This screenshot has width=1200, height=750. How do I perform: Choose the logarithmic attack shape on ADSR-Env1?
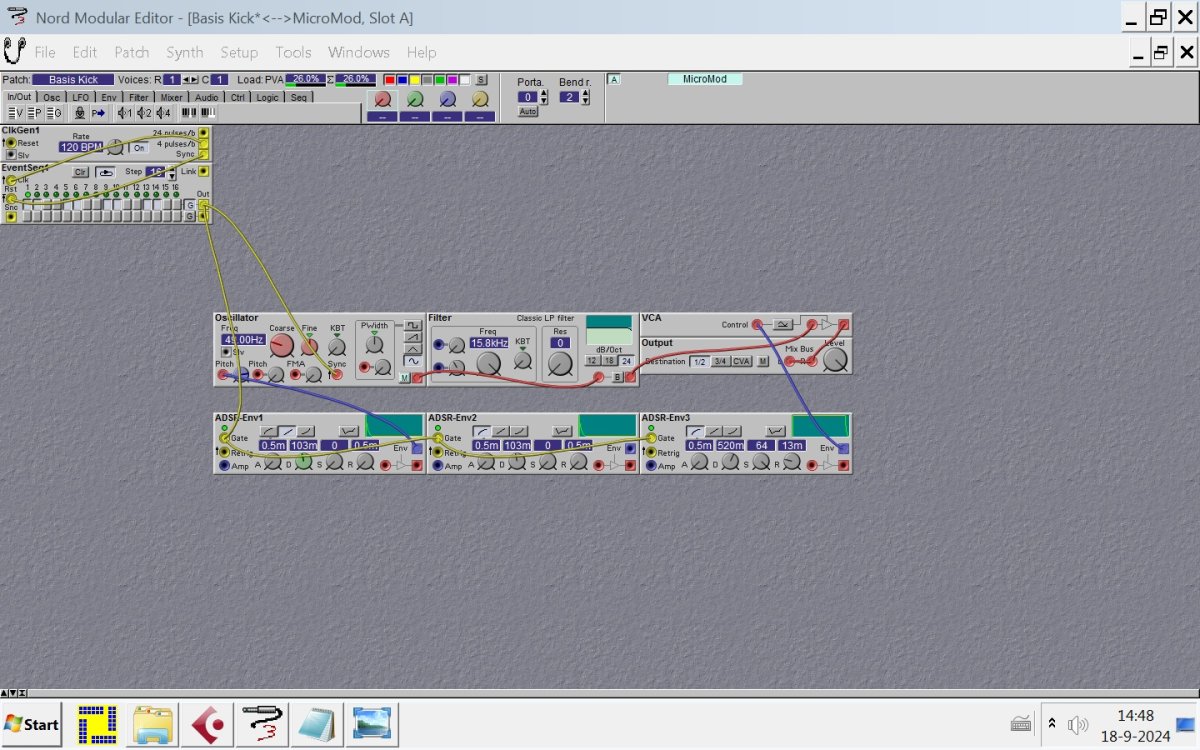(x=268, y=431)
